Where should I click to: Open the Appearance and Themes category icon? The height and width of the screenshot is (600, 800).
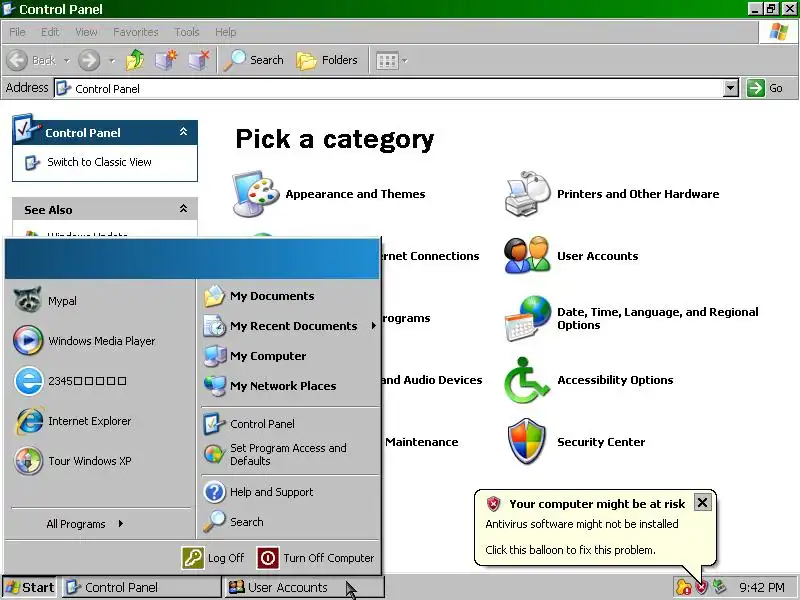click(x=256, y=194)
